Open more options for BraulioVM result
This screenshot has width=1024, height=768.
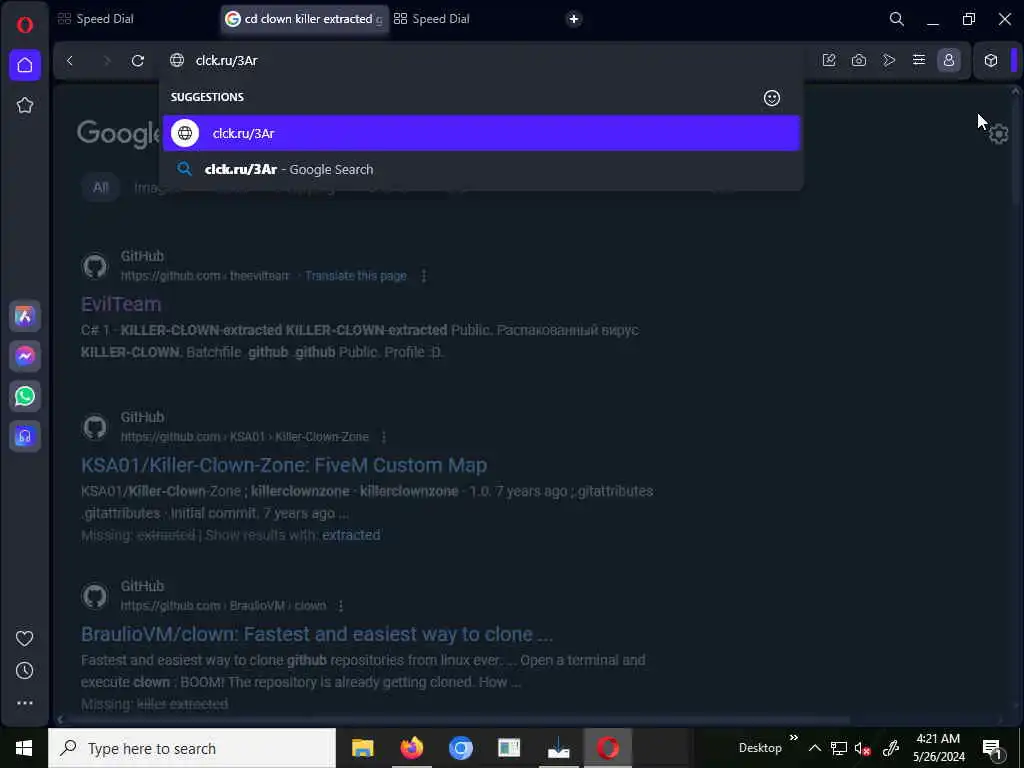(340, 606)
